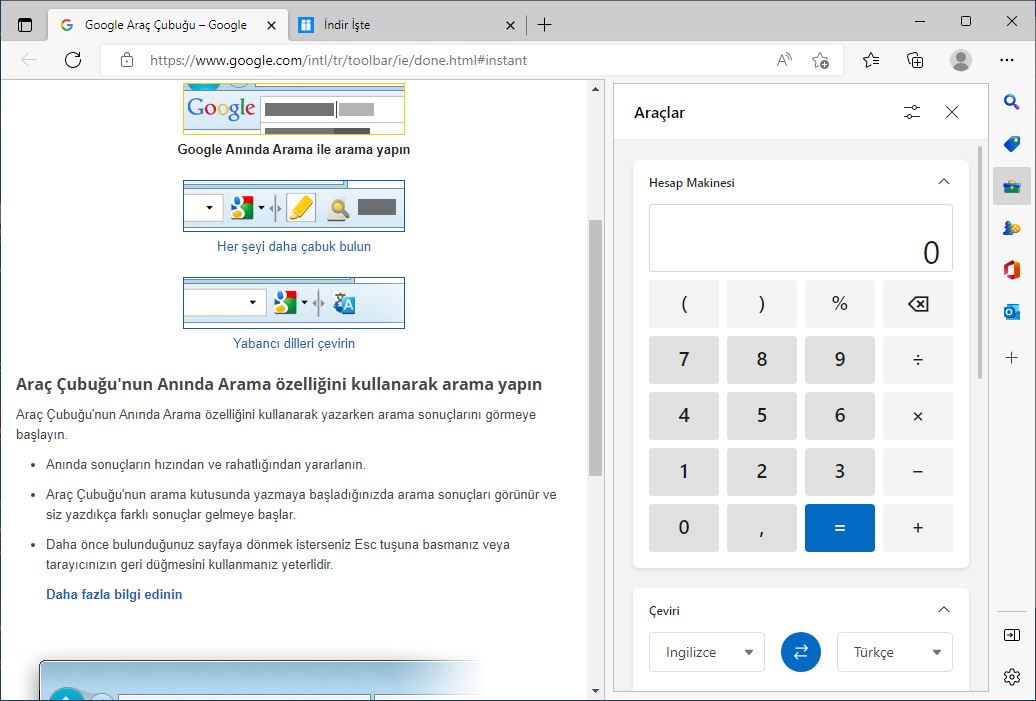Hide the sidebar toggle icon
1036x701 pixels.
1012,635
